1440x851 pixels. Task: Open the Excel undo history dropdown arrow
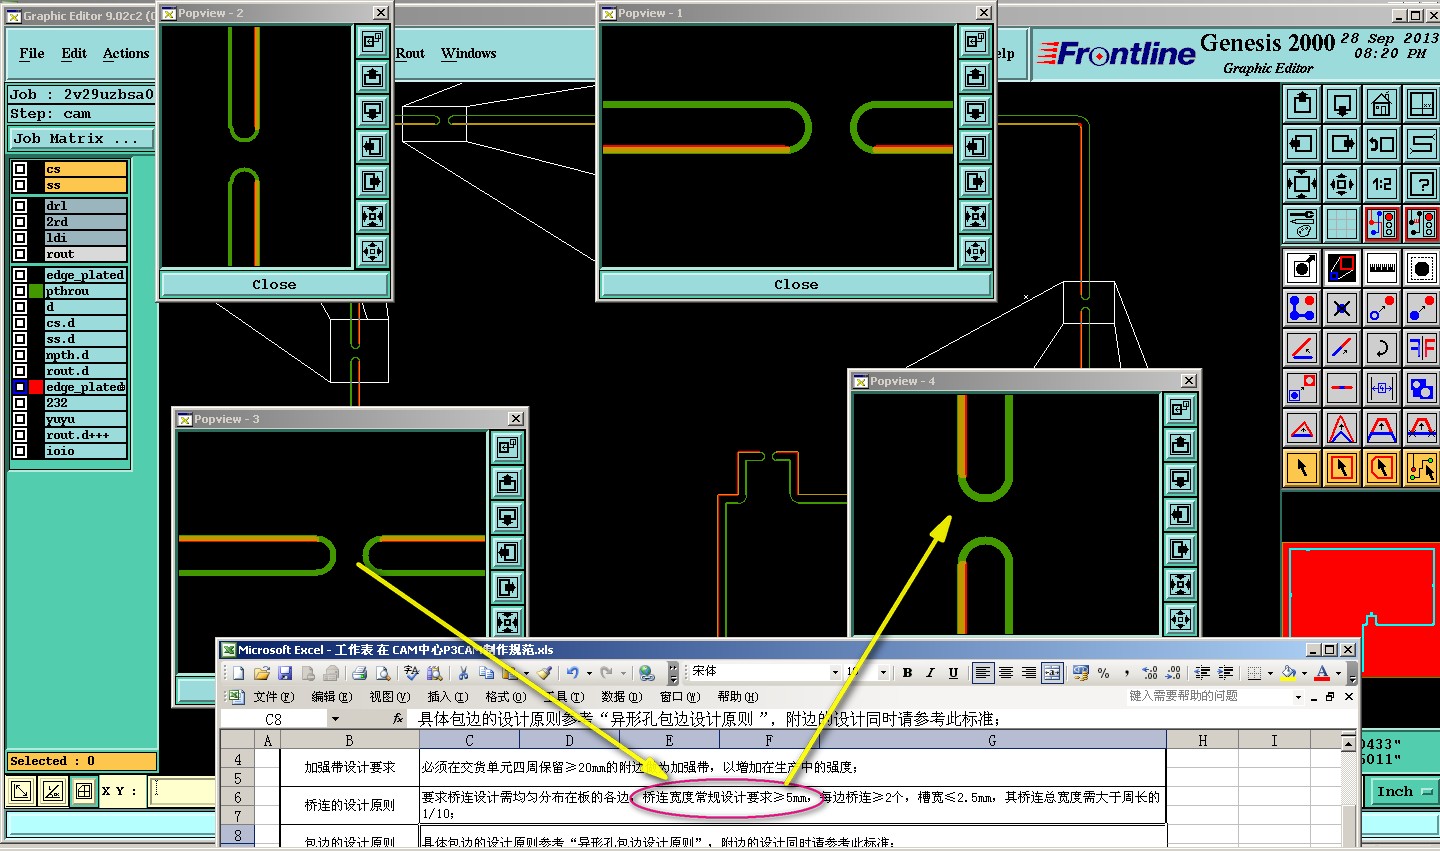(588, 673)
